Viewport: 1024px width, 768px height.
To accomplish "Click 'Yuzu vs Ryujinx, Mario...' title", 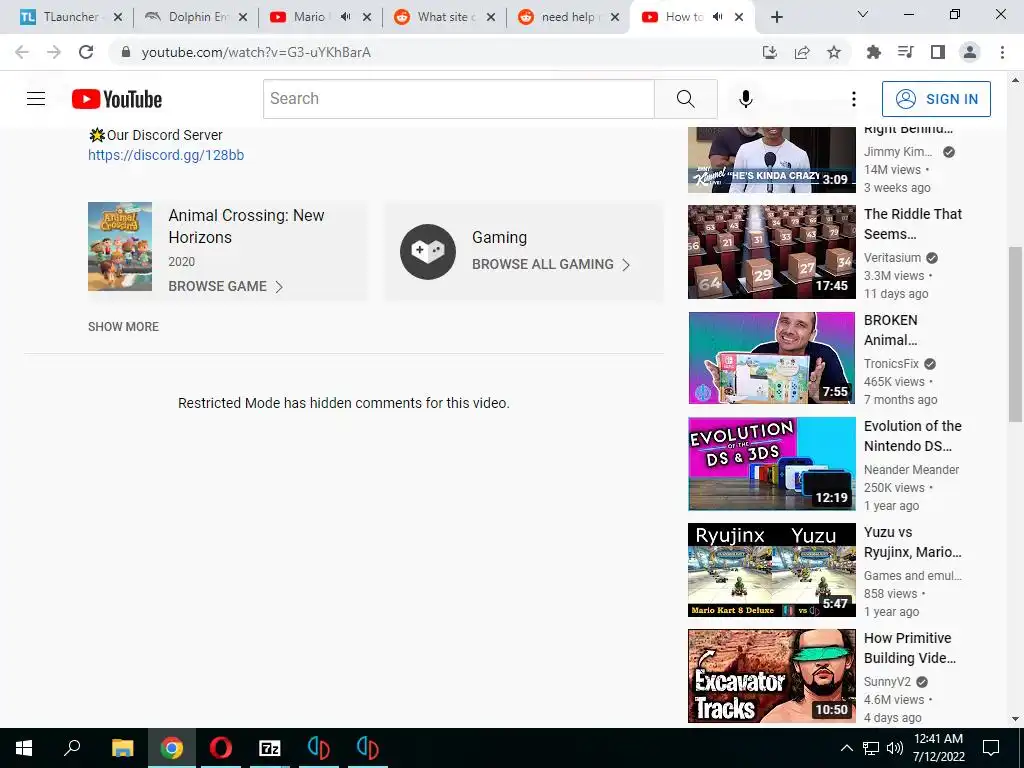I will tap(912, 542).
